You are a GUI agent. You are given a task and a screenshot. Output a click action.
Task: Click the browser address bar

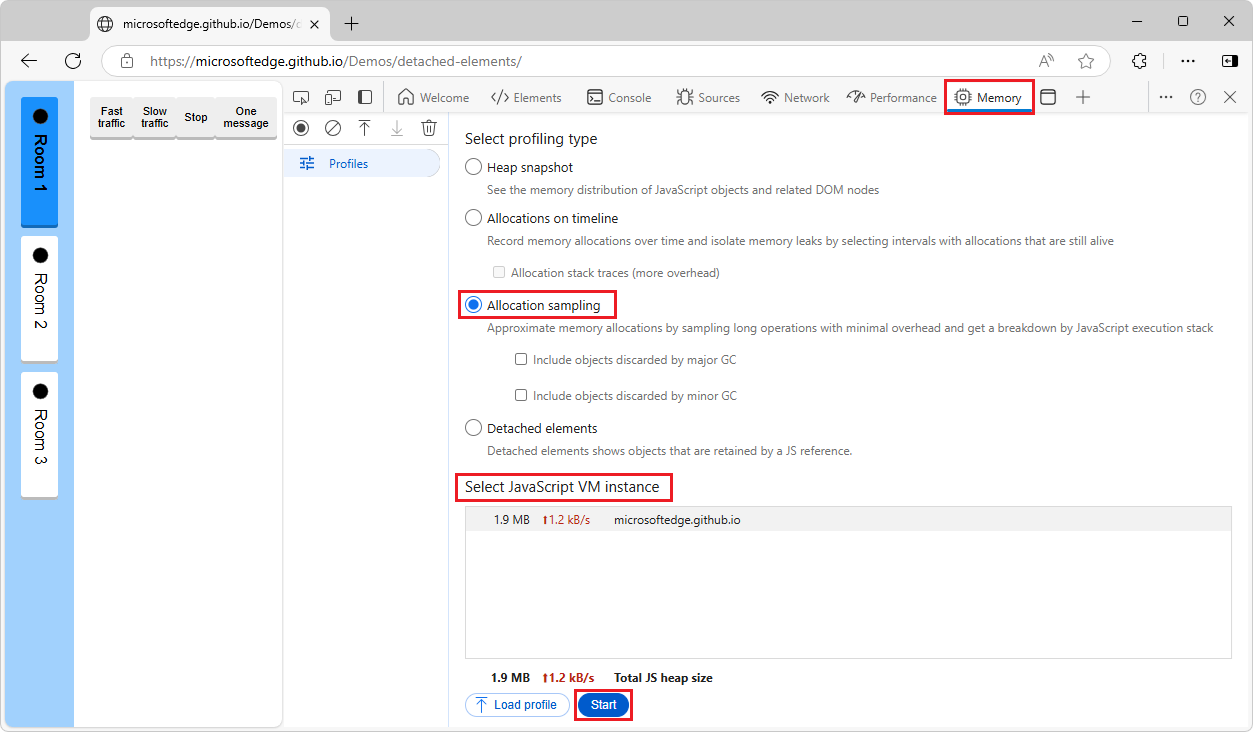[400, 61]
